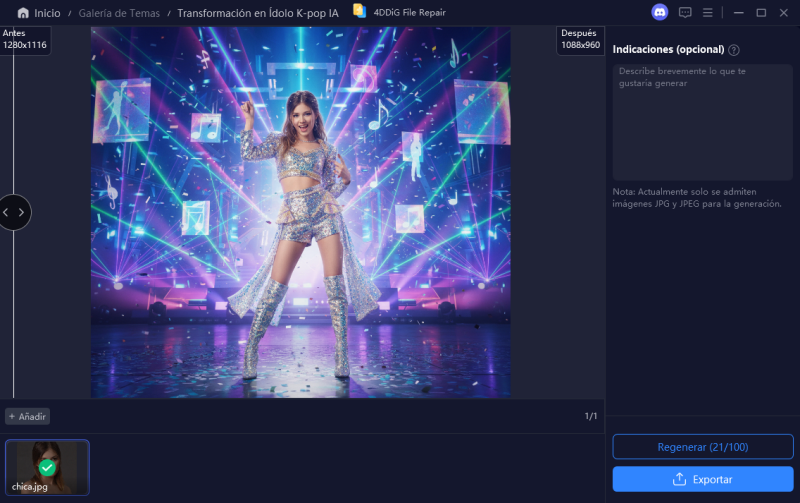Open the hamburger menu in title bar
The width and height of the screenshot is (800, 503).
click(x=708, y=13)
